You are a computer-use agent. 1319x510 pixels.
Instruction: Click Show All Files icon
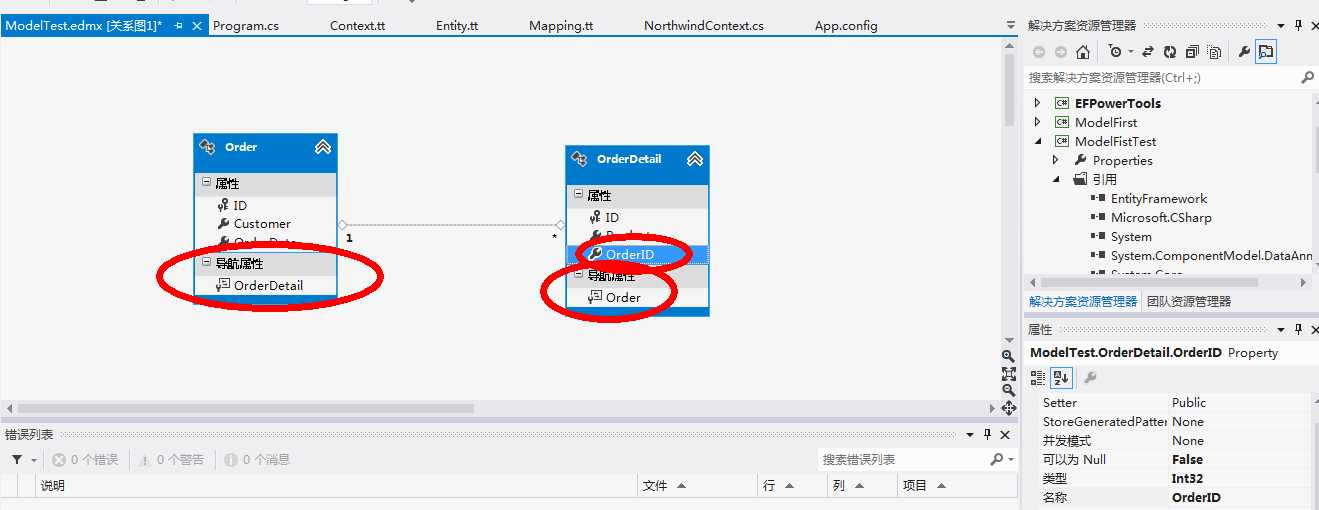coord(1214,52)
